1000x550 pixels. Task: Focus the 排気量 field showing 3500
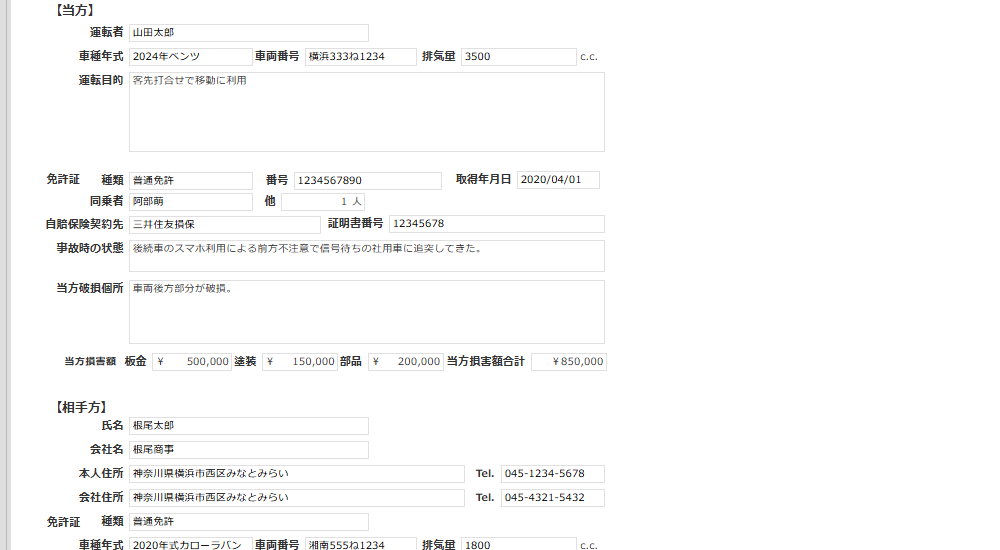pos(518,57)
